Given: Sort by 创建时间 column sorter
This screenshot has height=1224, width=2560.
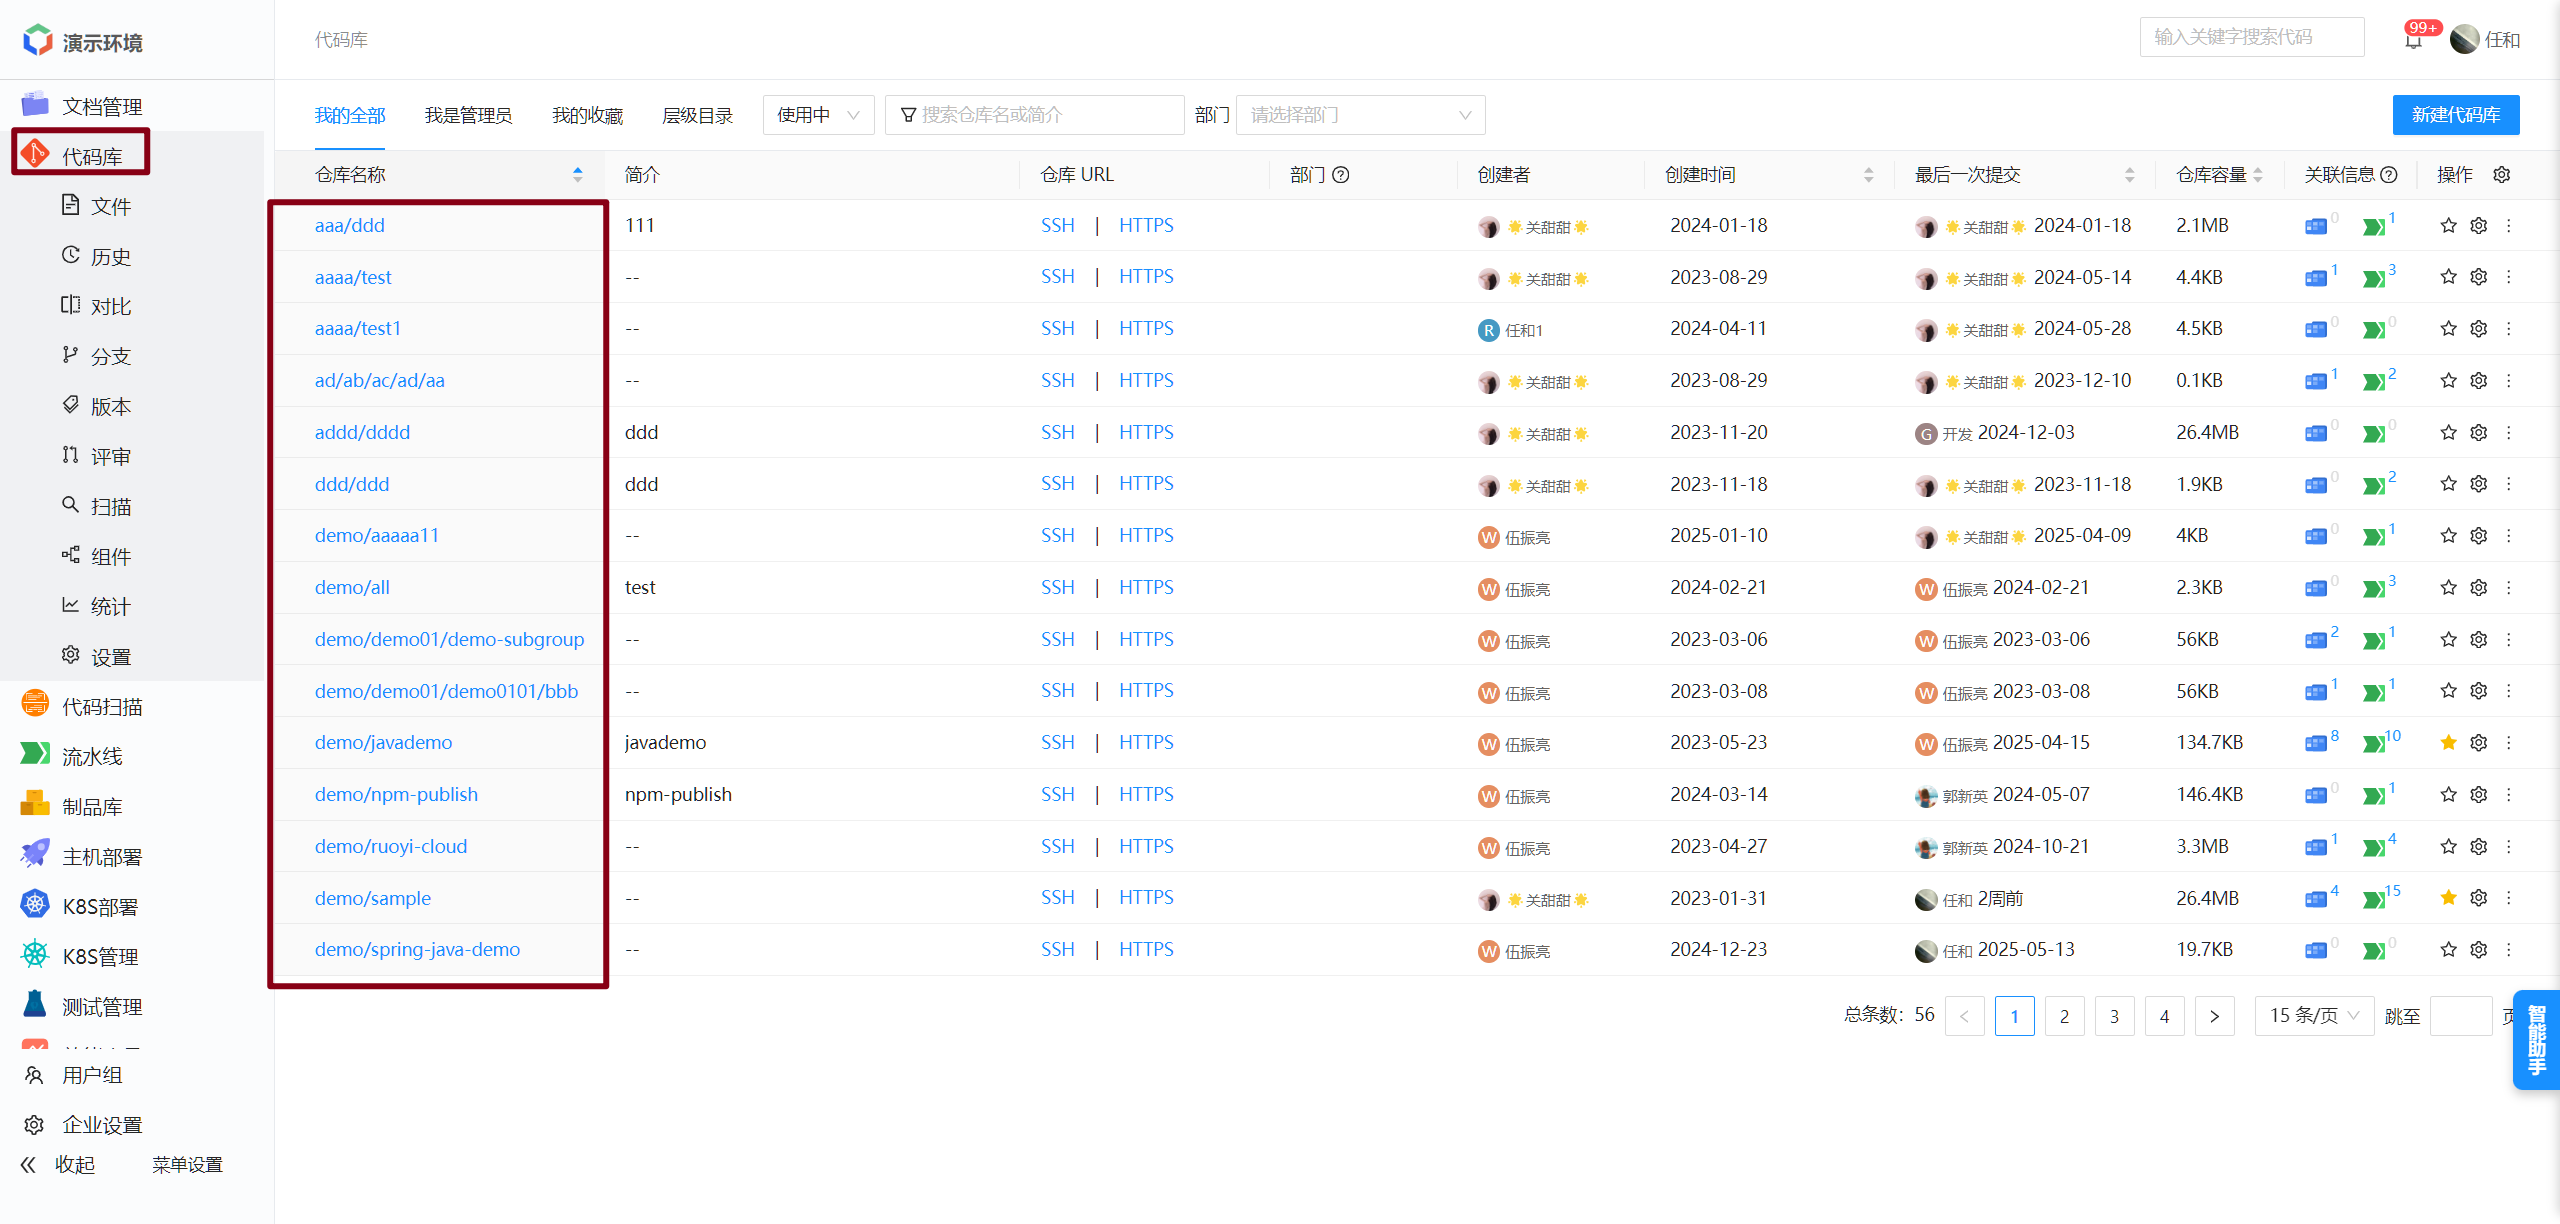Looking at the screenshot, I should (x=1868, y=175).
